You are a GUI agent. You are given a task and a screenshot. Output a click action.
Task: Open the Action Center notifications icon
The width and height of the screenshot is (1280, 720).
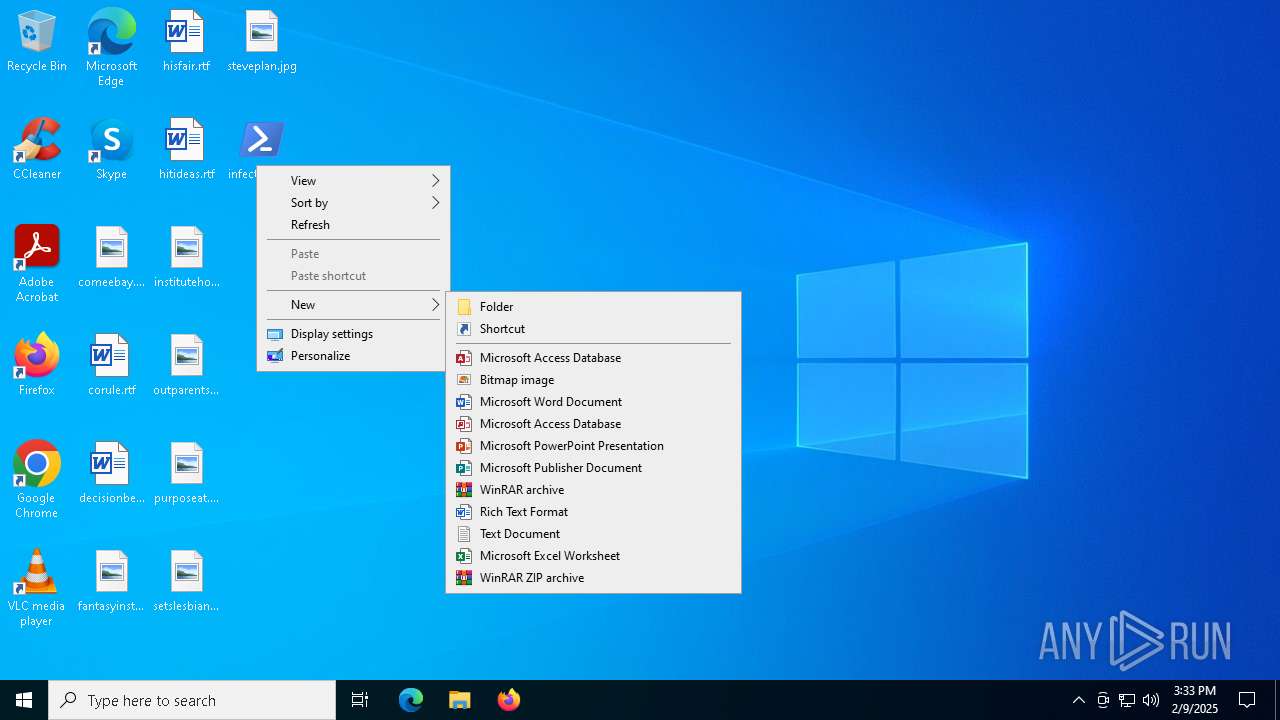(x=1247, y=700)
